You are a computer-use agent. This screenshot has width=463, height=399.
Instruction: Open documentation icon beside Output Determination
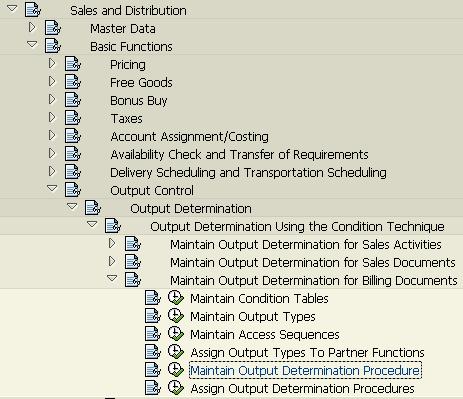coord(93,208)
